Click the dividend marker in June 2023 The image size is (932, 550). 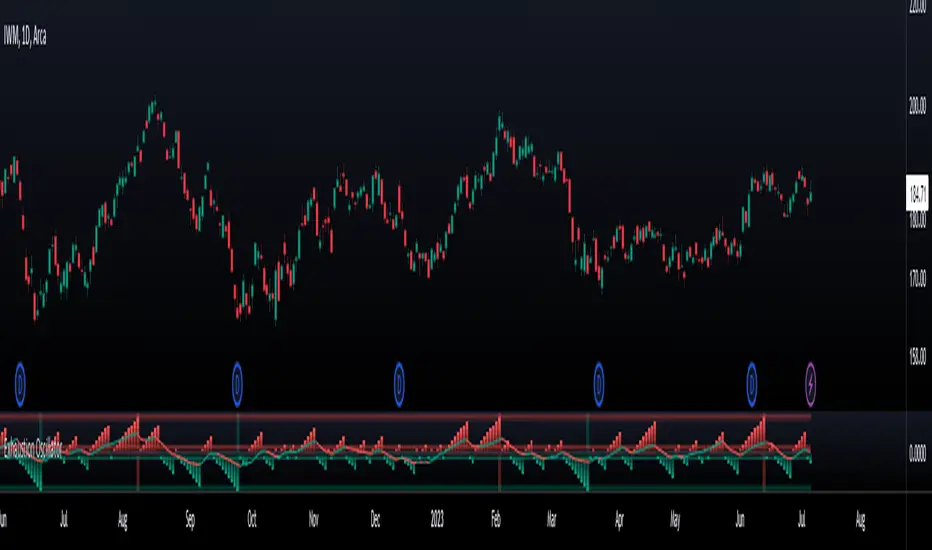pyautogui.click(x=751, y=384)
